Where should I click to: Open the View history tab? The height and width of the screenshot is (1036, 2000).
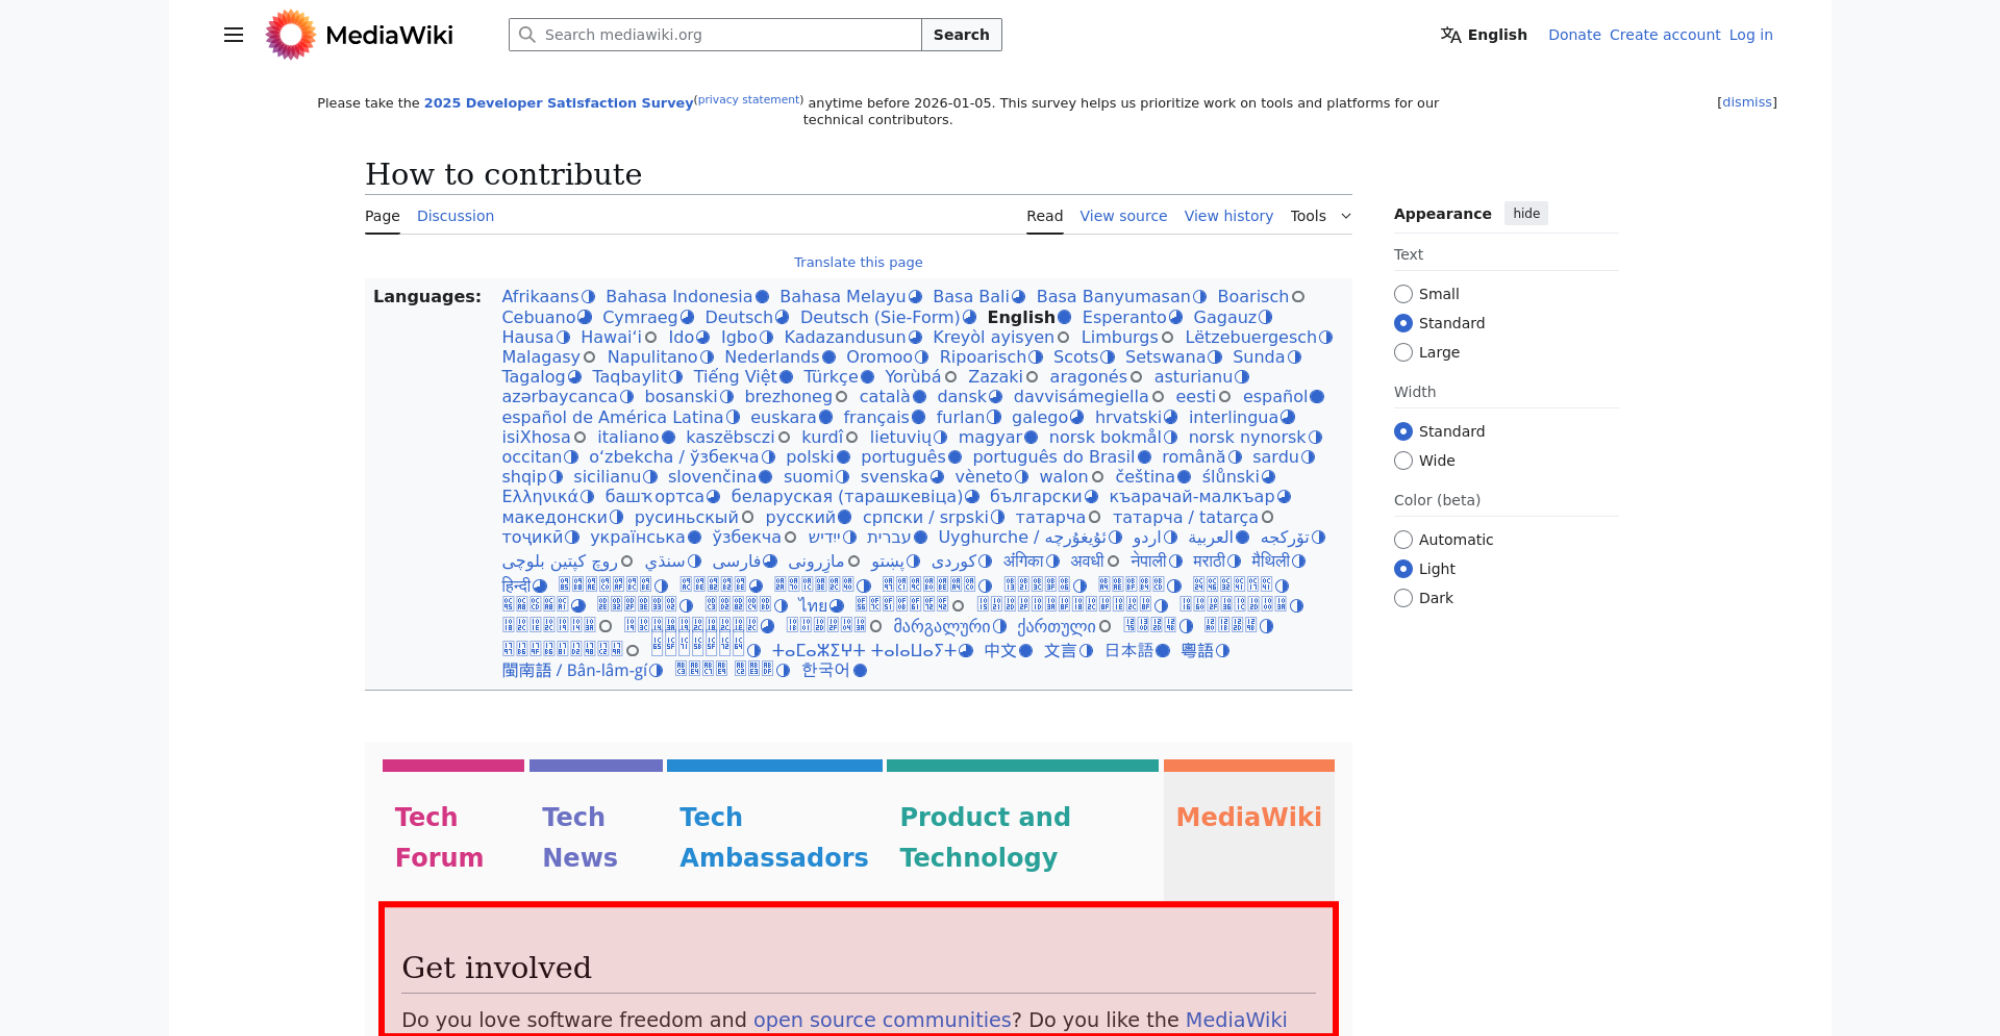[1228, 216]
